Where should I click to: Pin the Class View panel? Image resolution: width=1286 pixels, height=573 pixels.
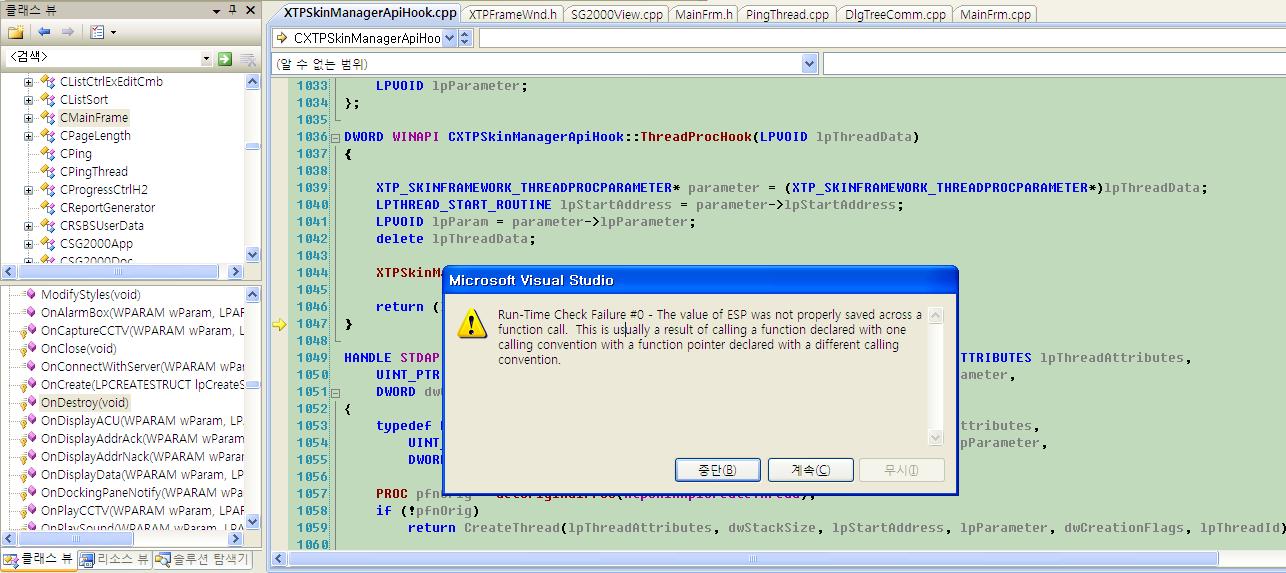[232, 10]
